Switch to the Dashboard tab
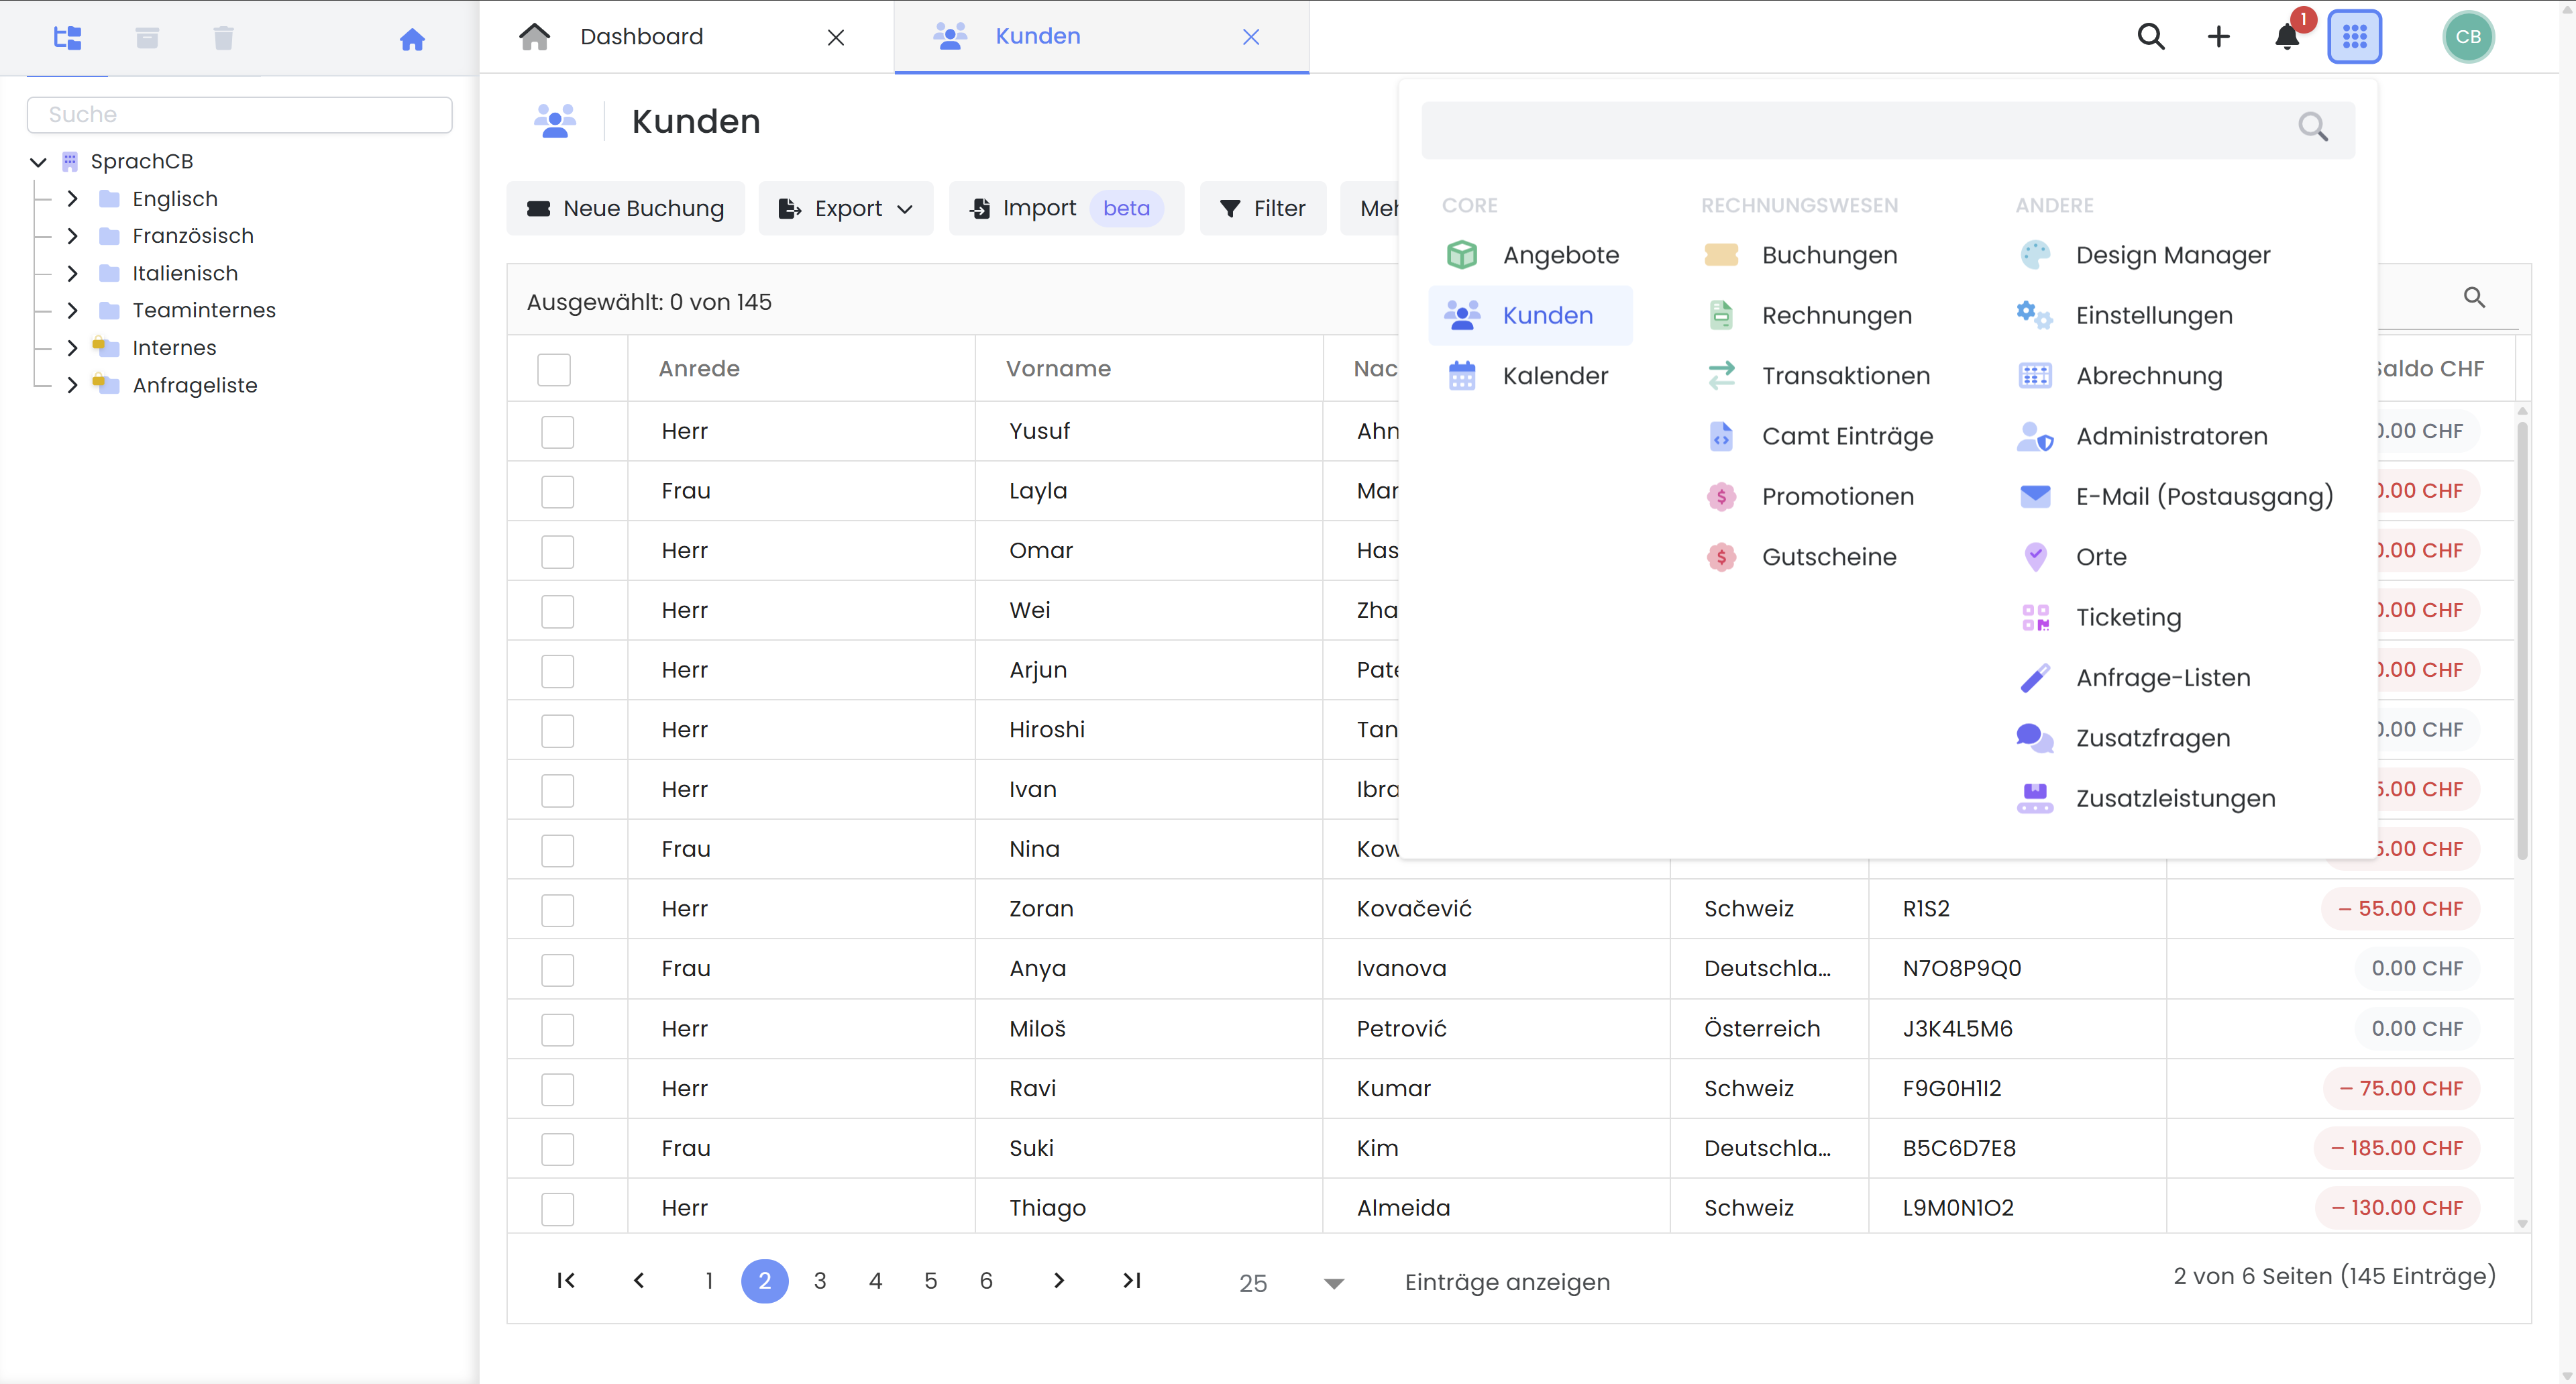This screenshot has height=1384, width=2576. (643, 36)
